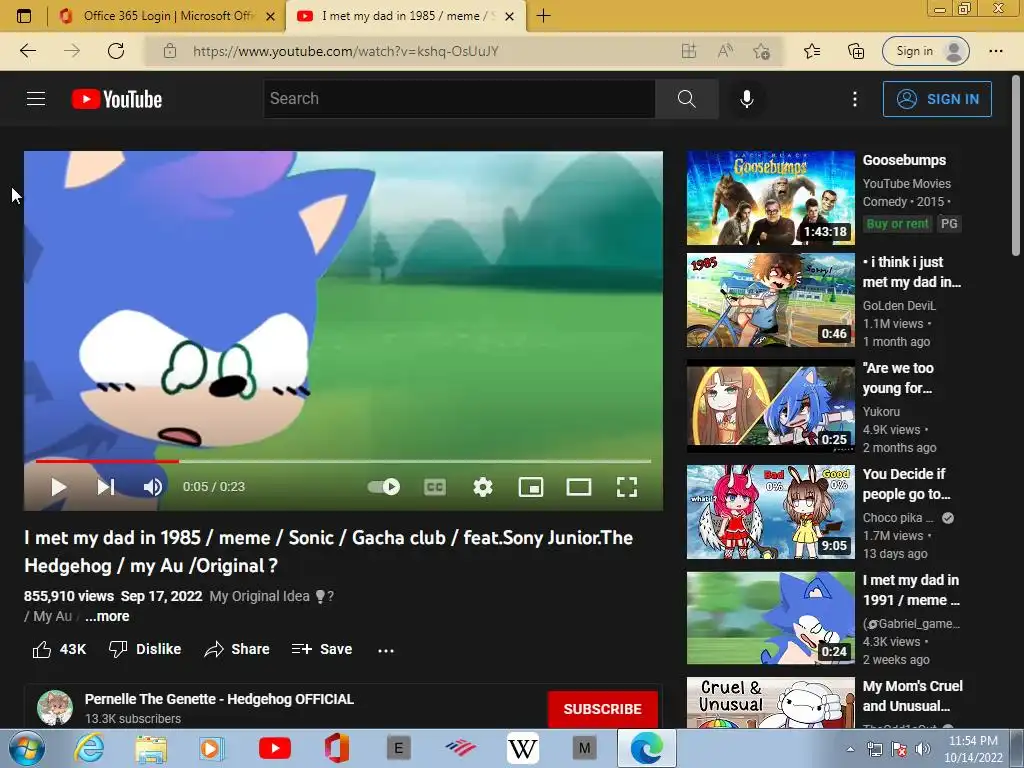This screenshot has width=1024, height=768.
Task: Open Edge Collections
Action: [856, 51]
